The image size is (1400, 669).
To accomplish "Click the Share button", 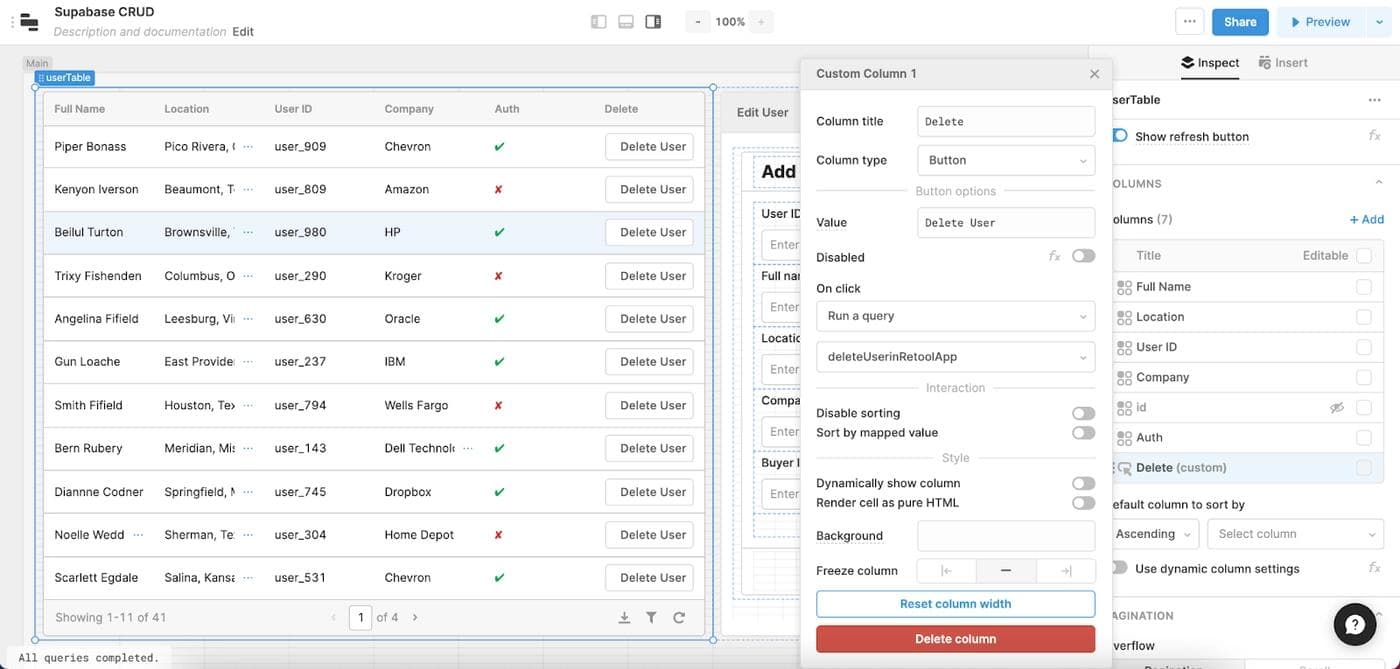I will click(1240, 22).
